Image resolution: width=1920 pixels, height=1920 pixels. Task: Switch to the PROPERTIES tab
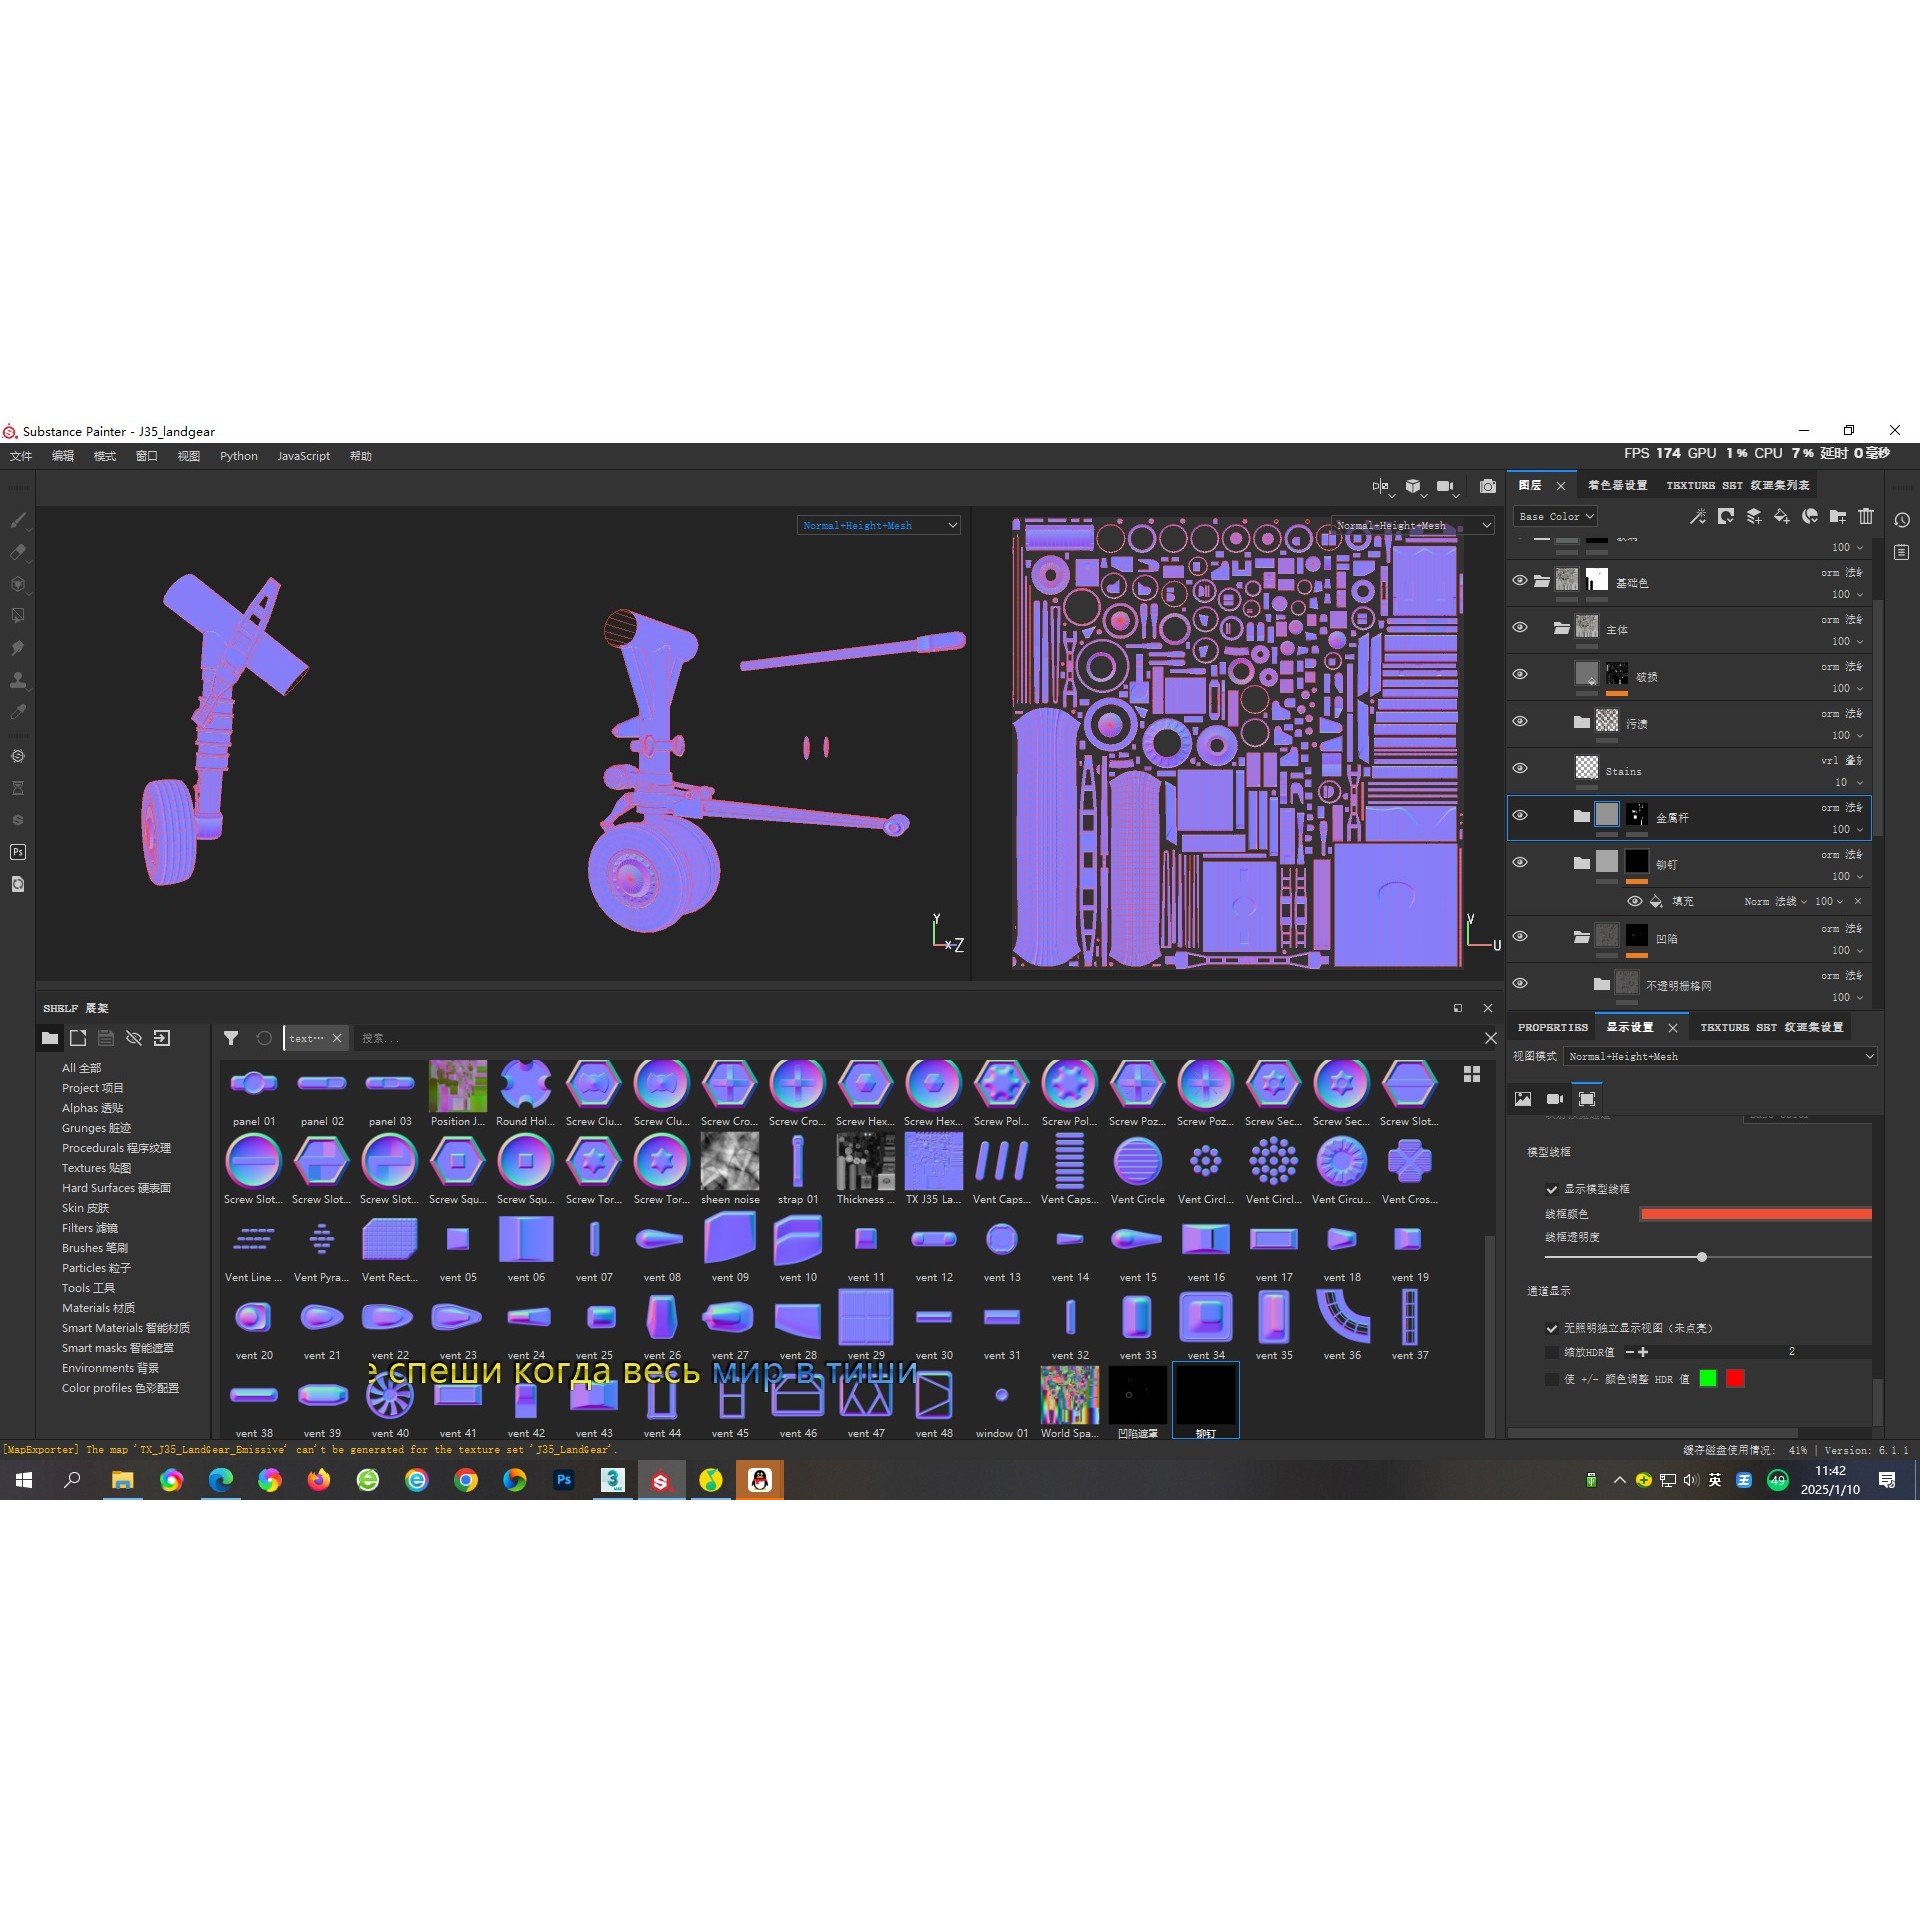coord(1552,1027)
